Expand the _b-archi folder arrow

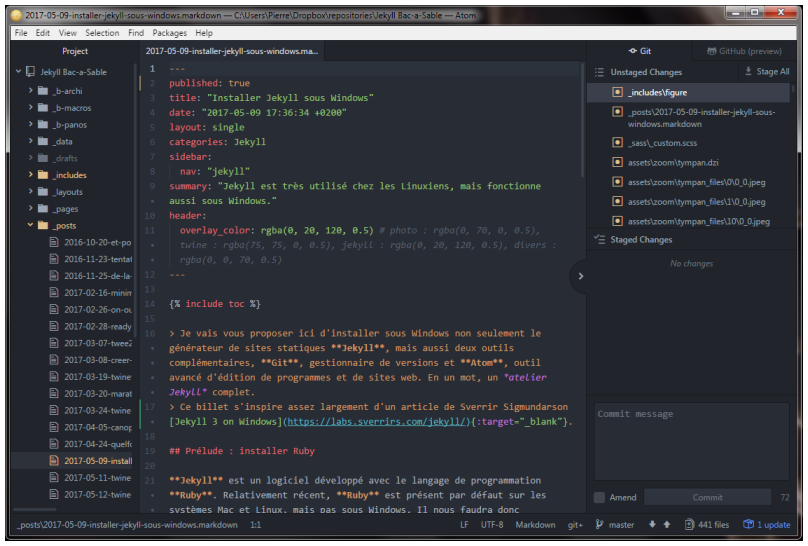[30, 91]
